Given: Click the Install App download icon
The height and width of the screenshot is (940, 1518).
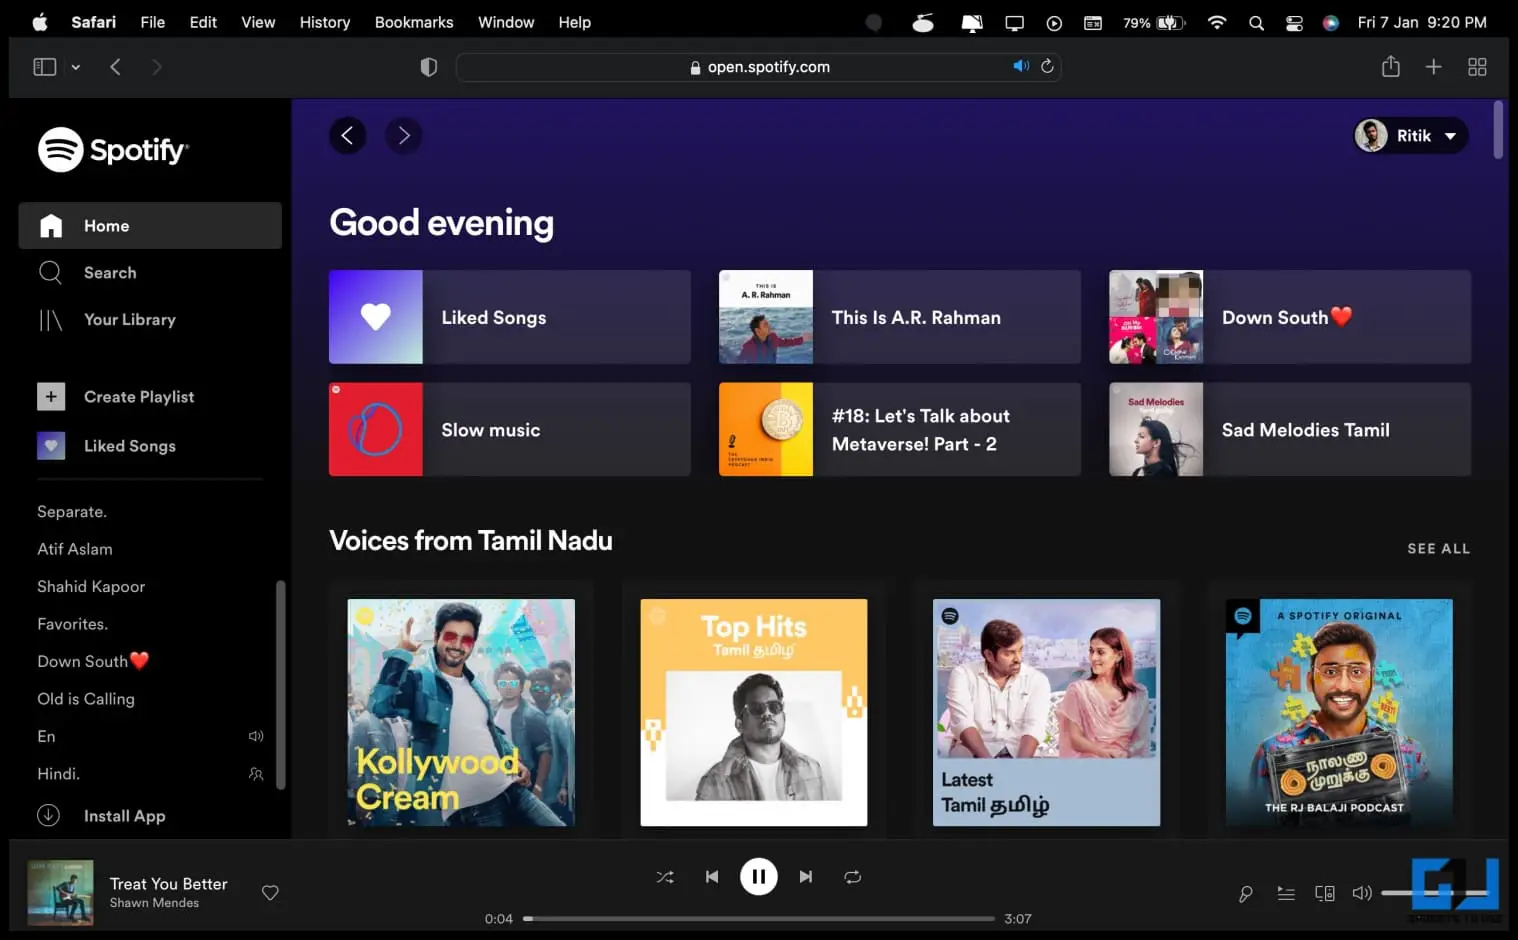Looking at the screenshot, I should (x=49, y=816).
